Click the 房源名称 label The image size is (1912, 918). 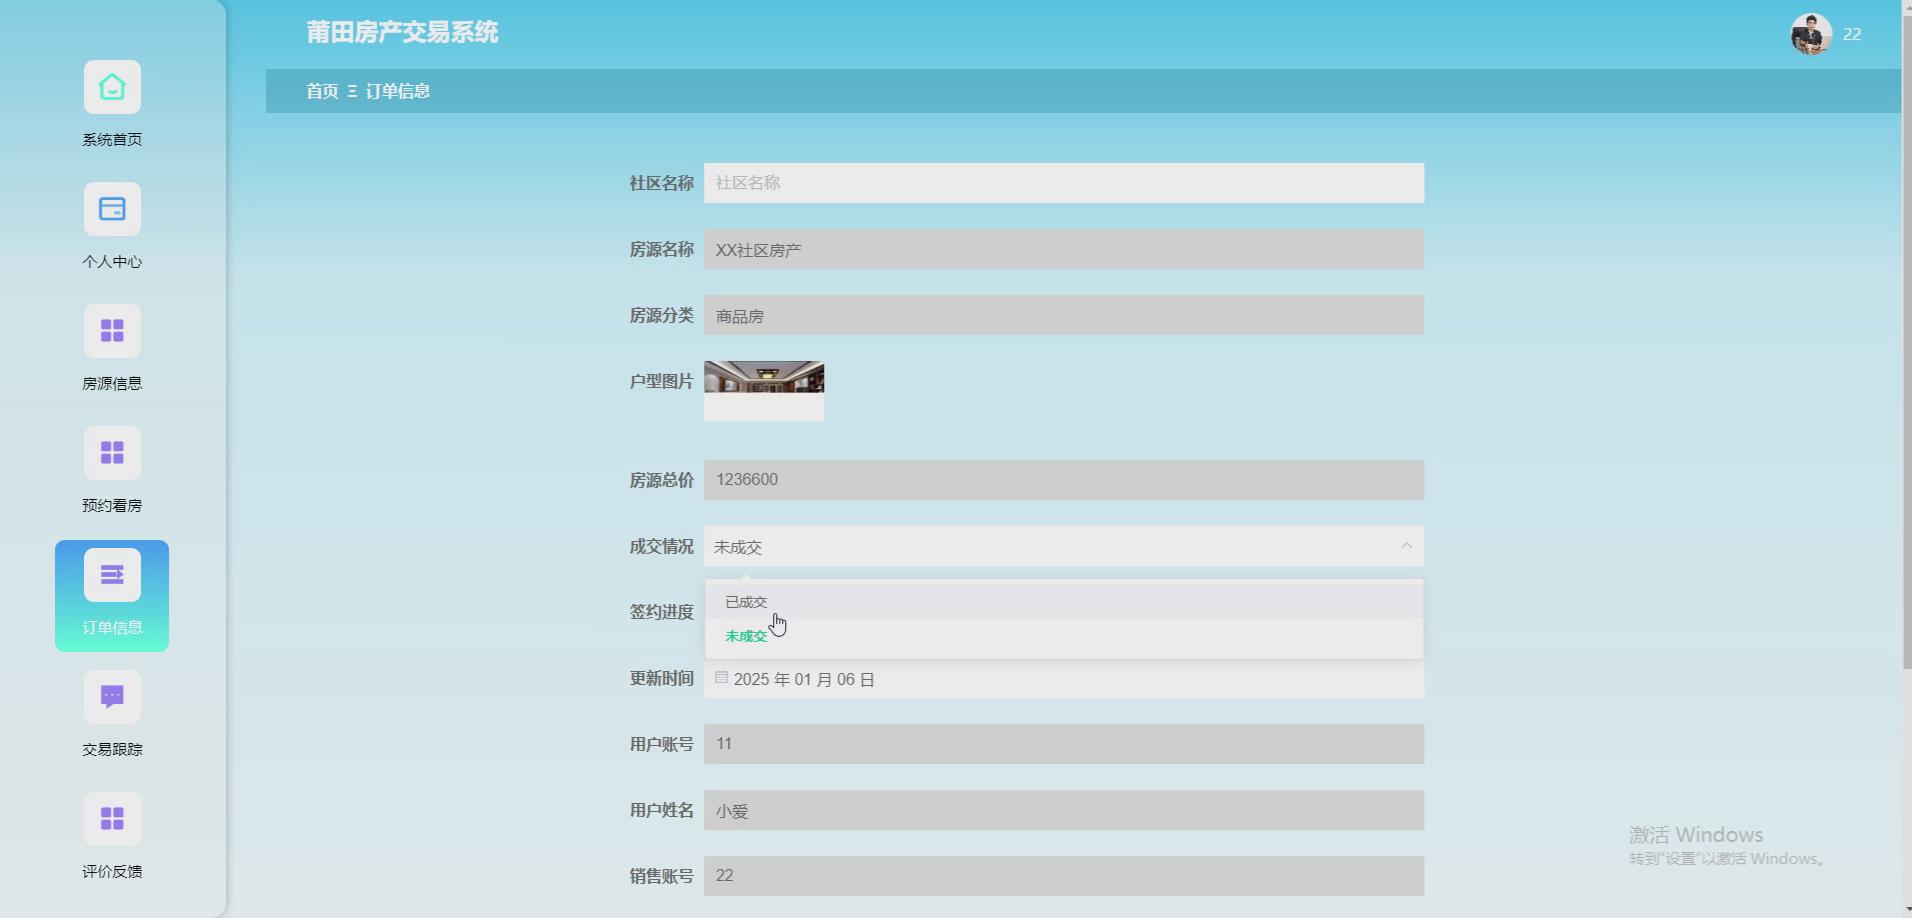click(x=661, y=249)
